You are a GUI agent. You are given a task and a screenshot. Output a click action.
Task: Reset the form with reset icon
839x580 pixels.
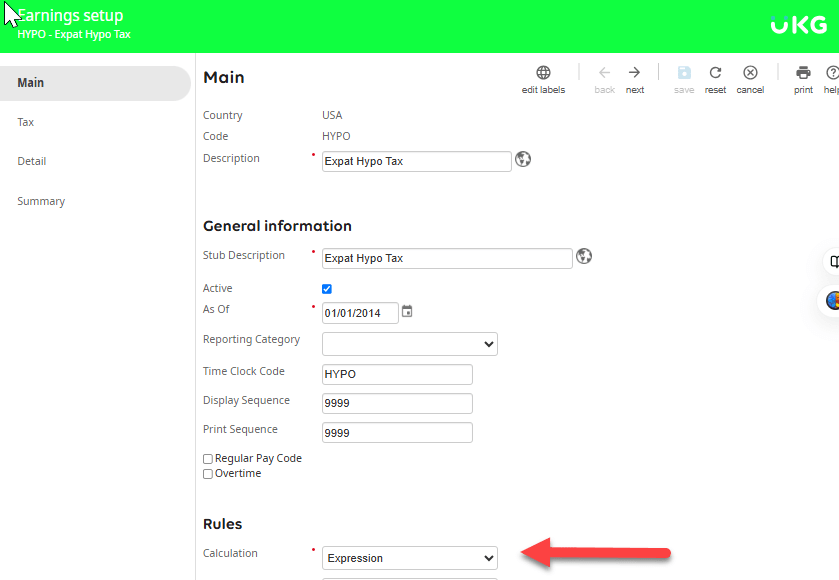point(715,72)
